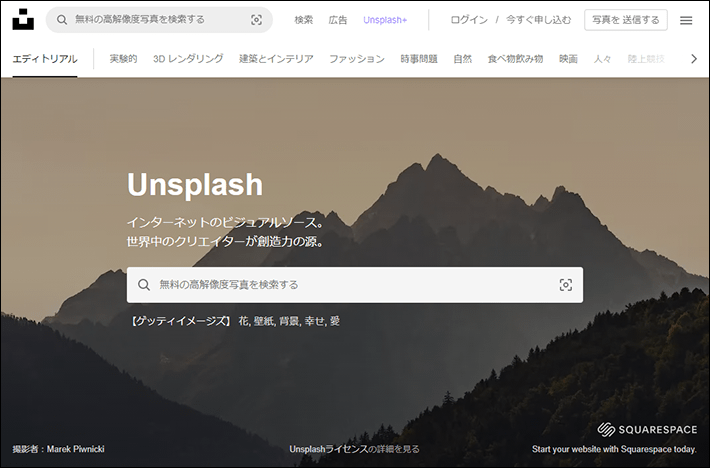Click the 壁紙 suggested search term
The image size is (710, 468).
264,321
